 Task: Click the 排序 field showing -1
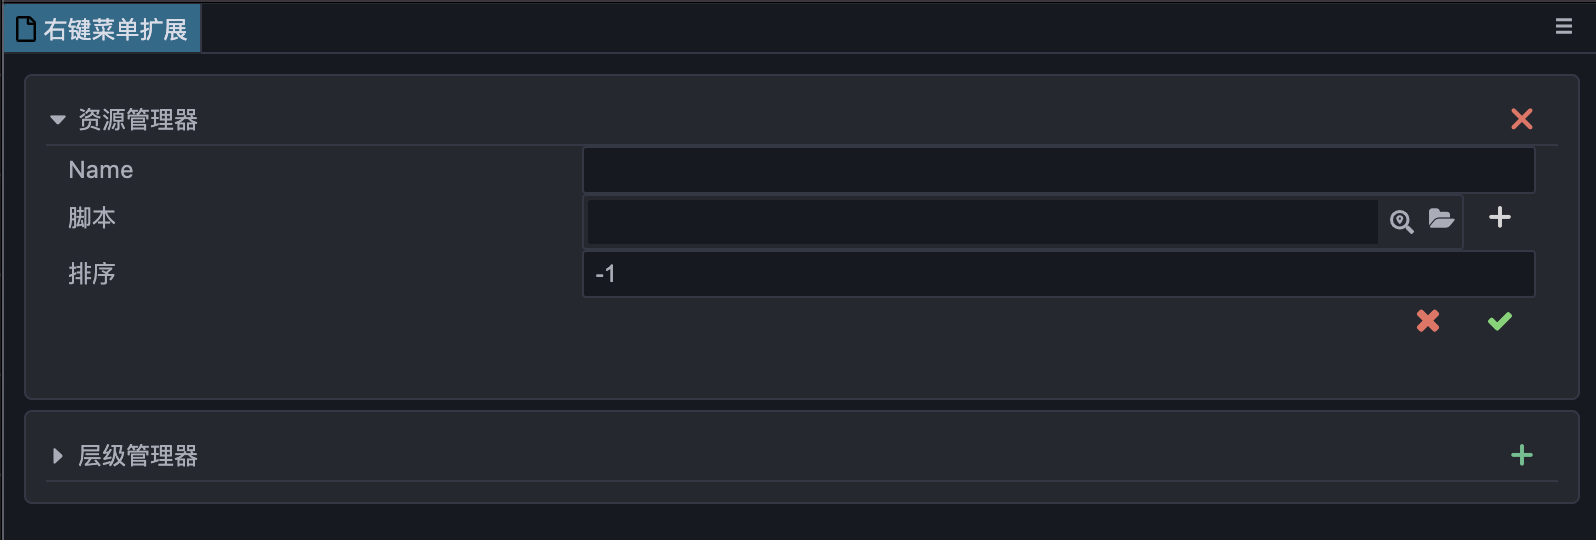click(1058, 274)
